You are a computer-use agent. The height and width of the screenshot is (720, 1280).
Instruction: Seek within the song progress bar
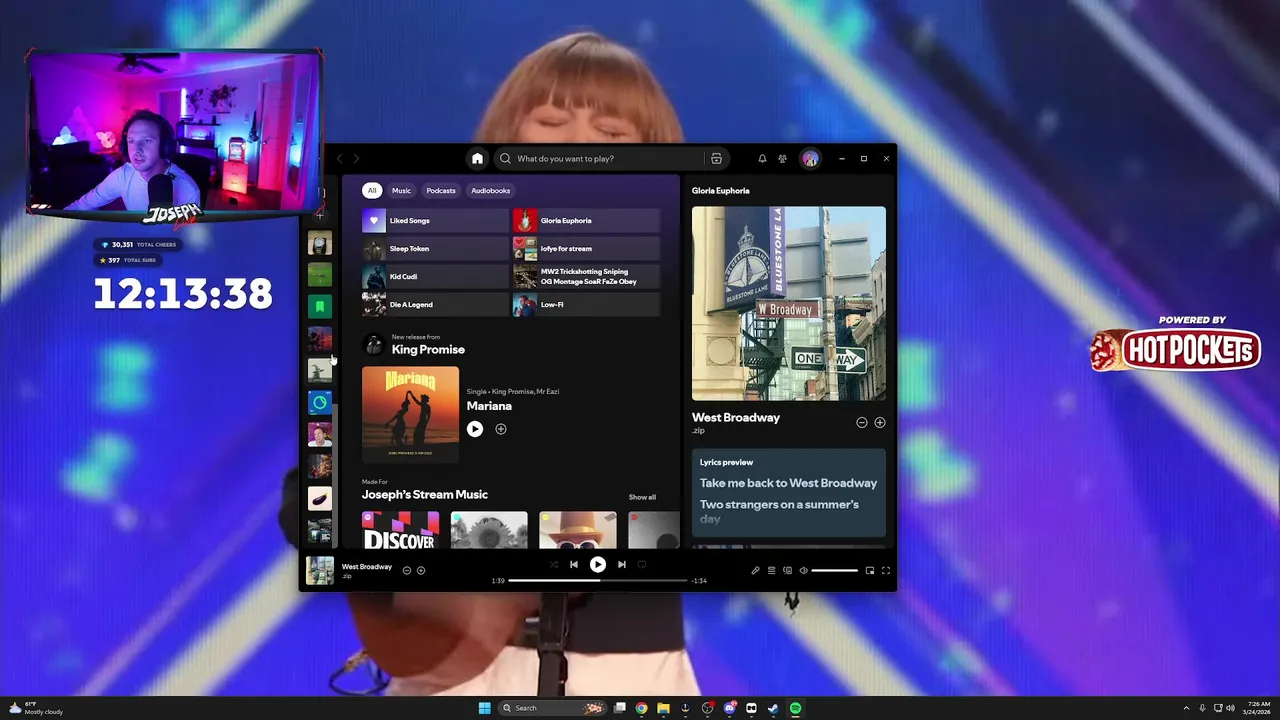click(598, 580)
